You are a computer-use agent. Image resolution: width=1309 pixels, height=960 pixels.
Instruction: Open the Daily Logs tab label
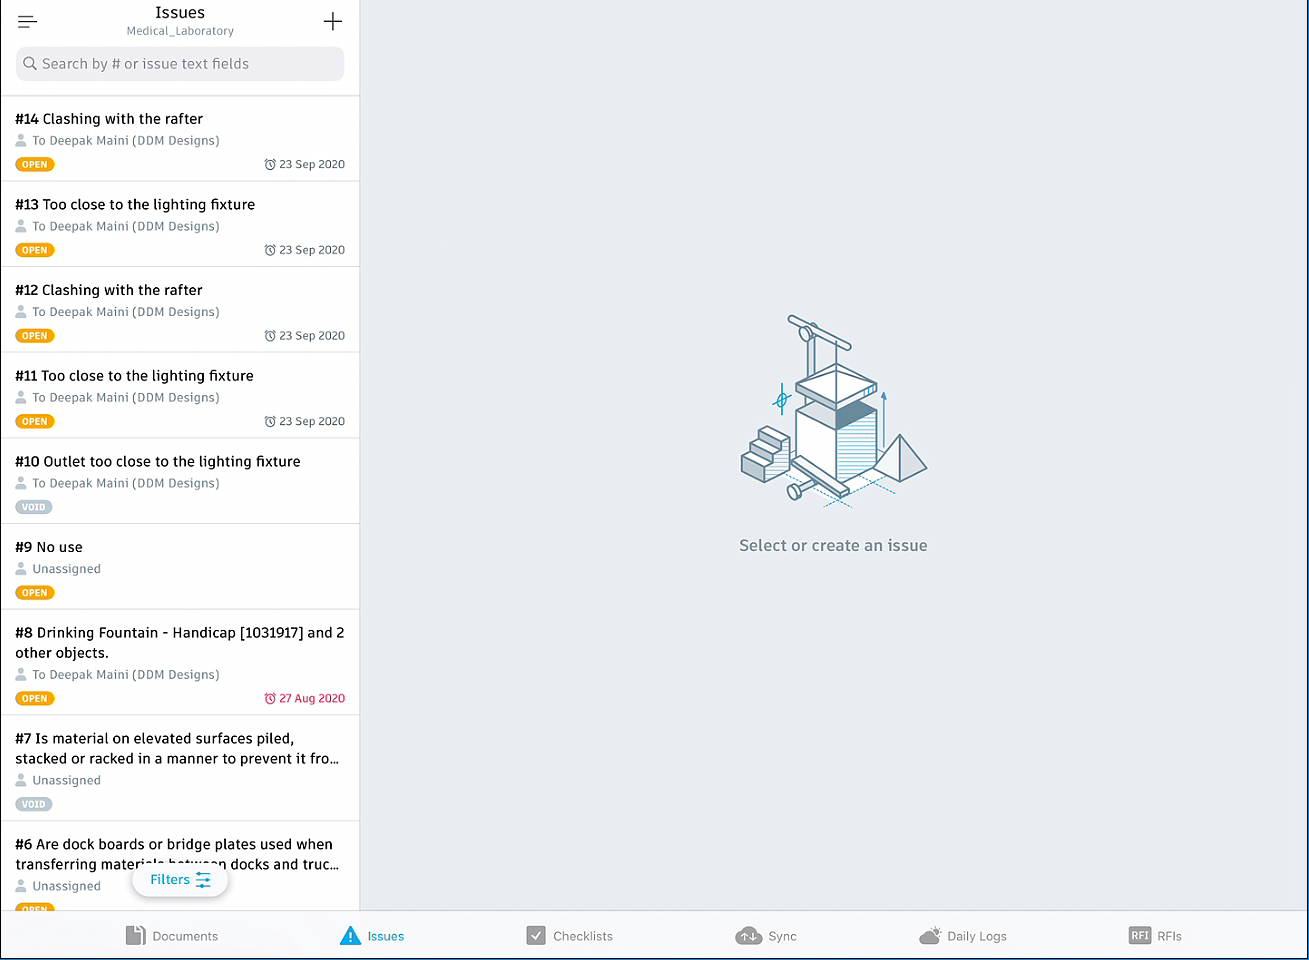(x=977, y=936)
